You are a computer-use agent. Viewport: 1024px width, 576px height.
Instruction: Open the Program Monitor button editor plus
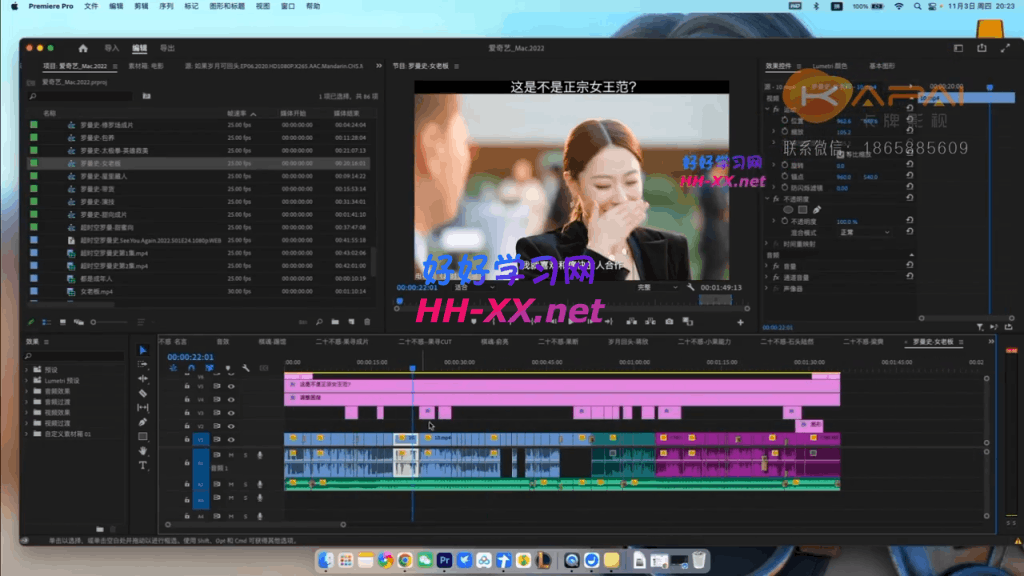741,322
